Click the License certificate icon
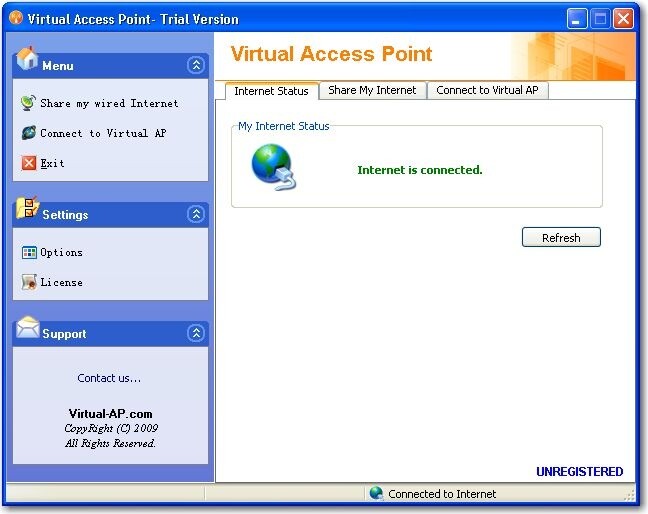The height and width of the screenshot is (514, 648). click(x=29, y=282)
